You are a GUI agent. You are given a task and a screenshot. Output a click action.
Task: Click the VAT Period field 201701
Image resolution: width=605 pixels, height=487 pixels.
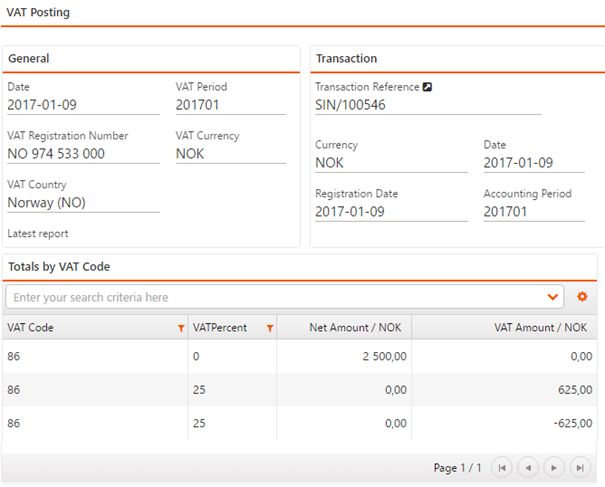coord(230,105)
